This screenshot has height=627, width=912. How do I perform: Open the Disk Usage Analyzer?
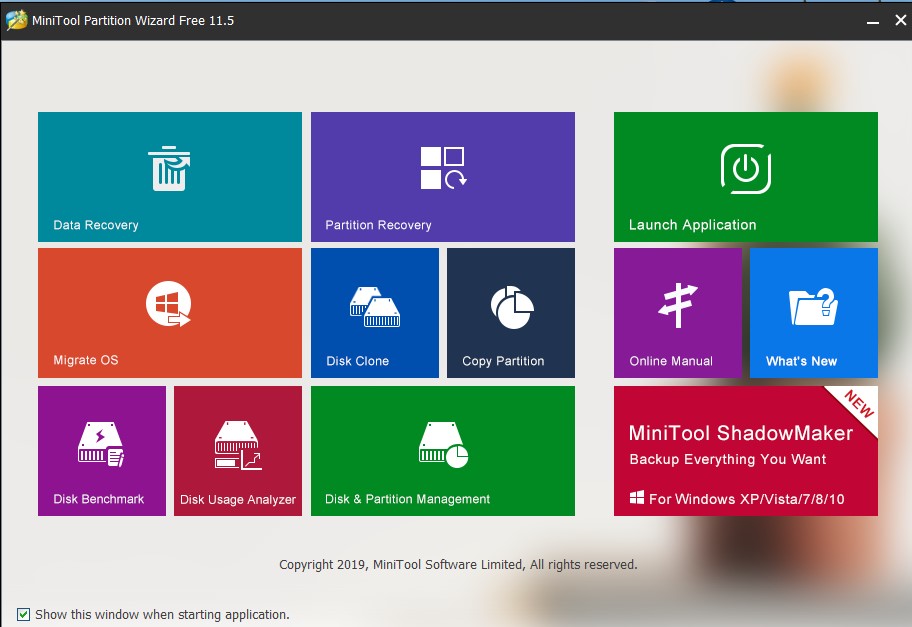[x=237, y=450]
